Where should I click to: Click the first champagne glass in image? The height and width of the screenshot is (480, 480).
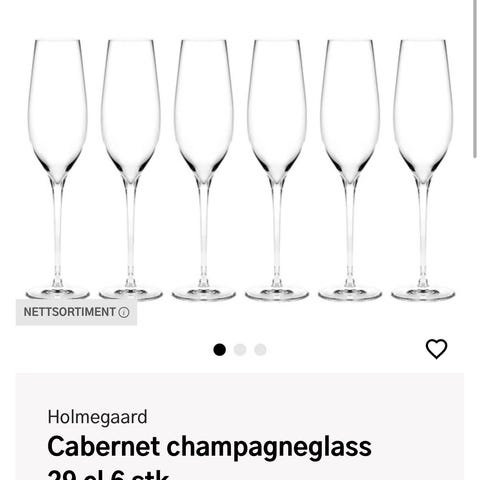pyautogui.click(x=57, y=169)
